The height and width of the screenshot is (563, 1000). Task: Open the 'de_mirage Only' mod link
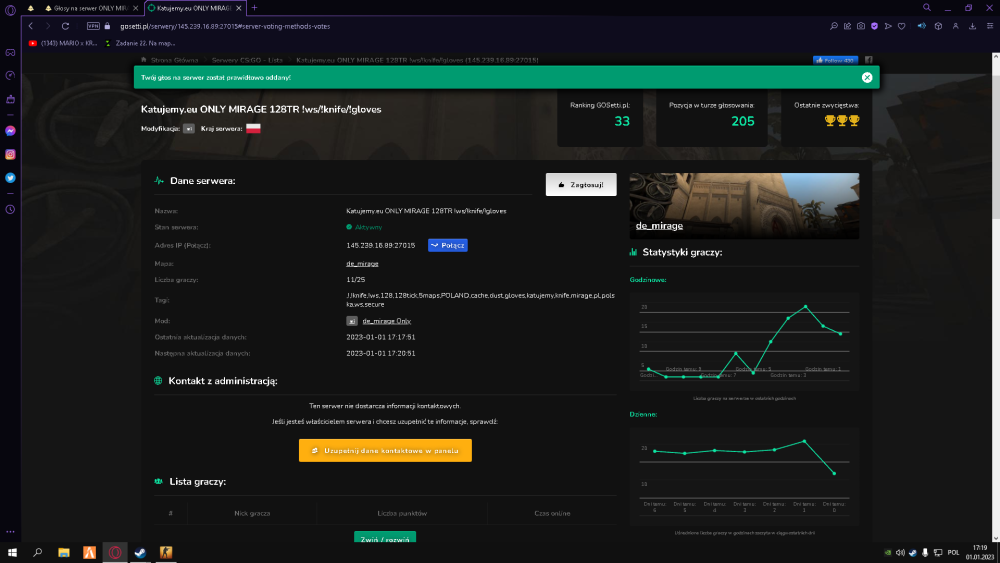pyautogui.click(x=386, y=321)
